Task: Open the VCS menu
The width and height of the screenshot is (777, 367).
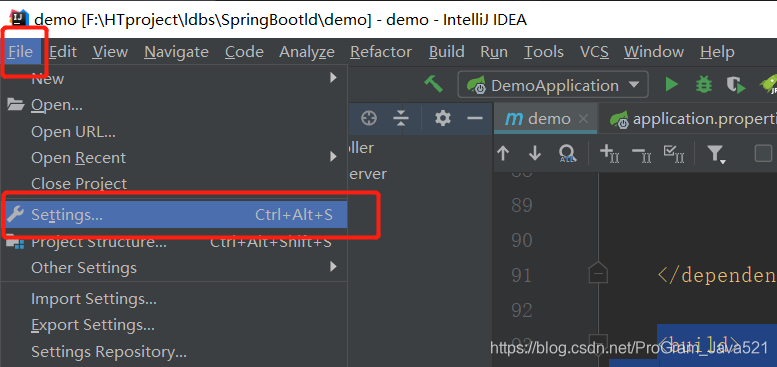Action: click(594, 52)
